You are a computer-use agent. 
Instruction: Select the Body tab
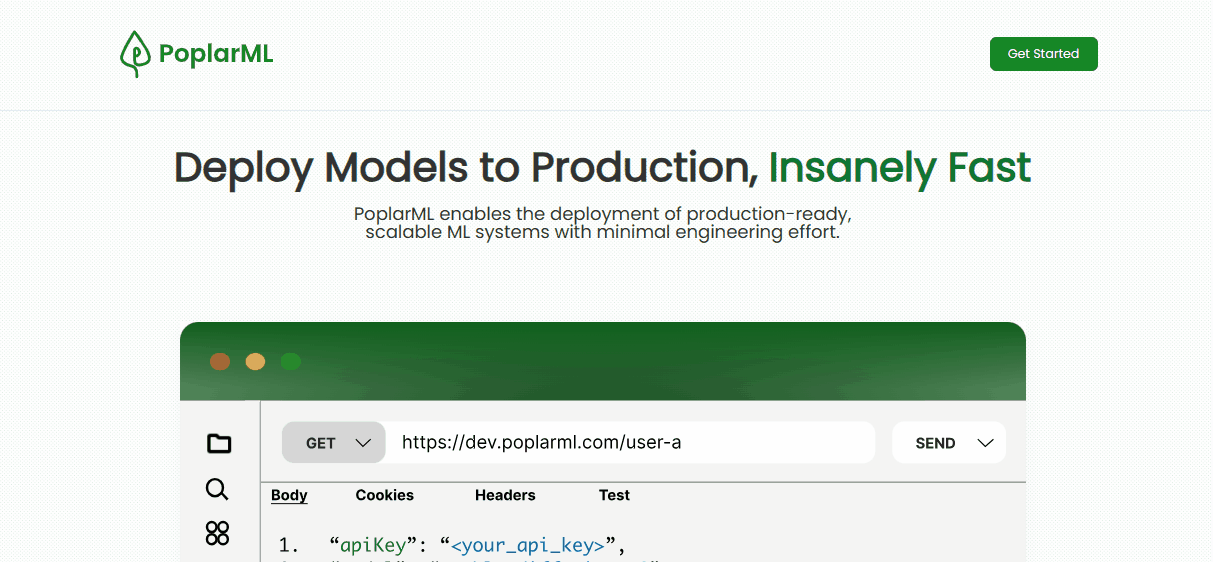point(289,495)
